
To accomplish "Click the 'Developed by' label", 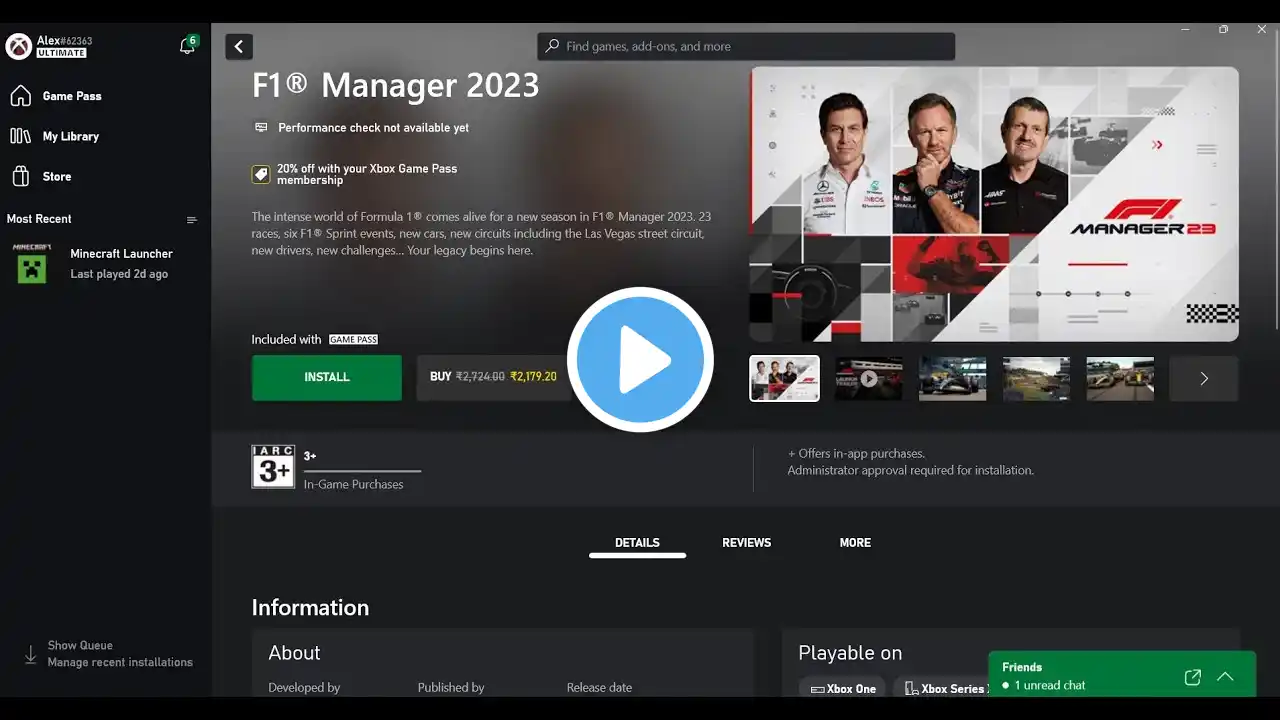I will point(304,688).
